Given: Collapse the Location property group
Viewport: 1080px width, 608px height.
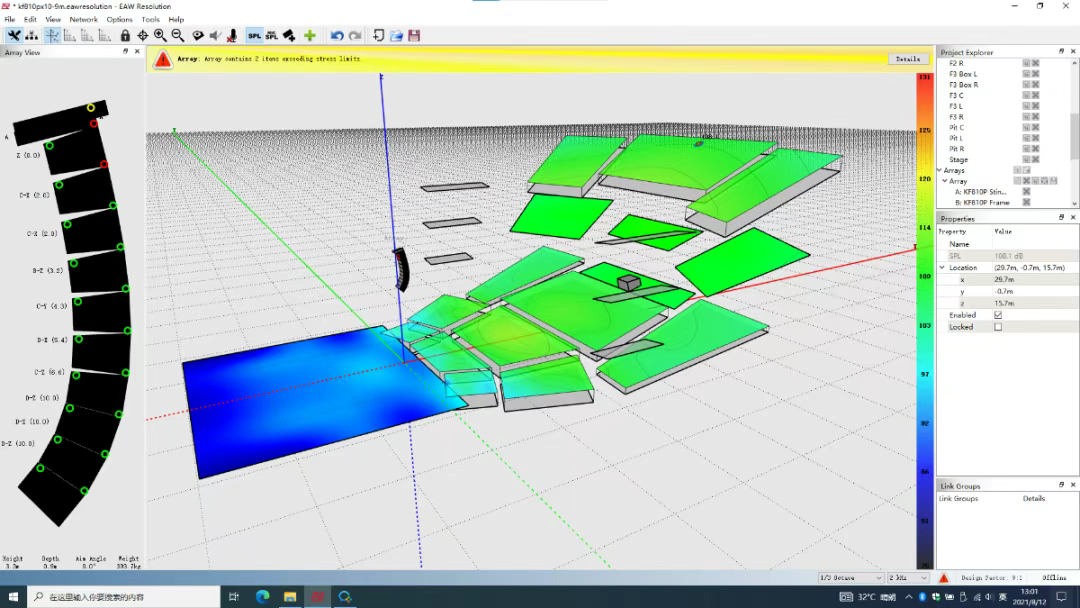Looking at the screenshot, I should [x=942, y=268].
